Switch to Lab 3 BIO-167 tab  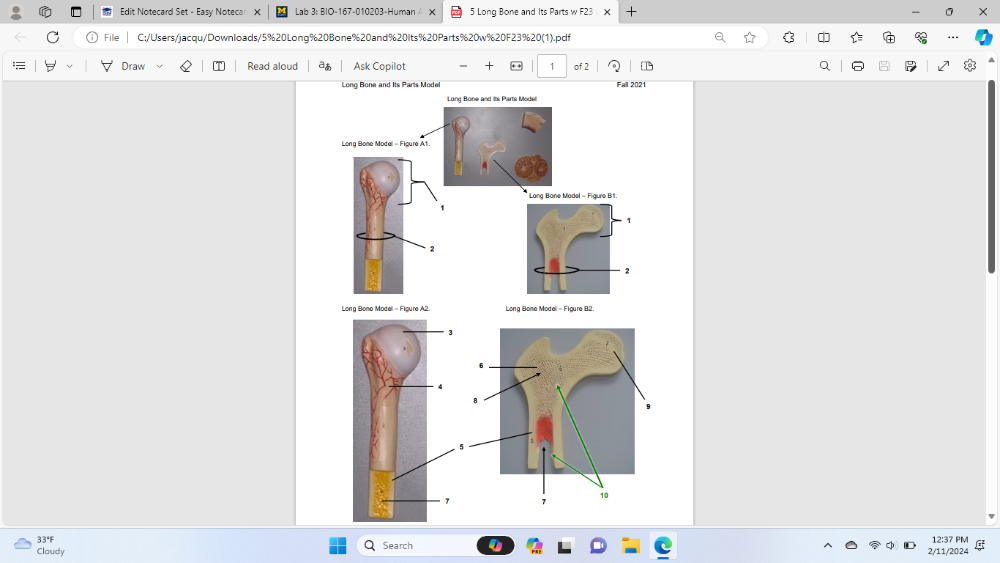point(353,12)
